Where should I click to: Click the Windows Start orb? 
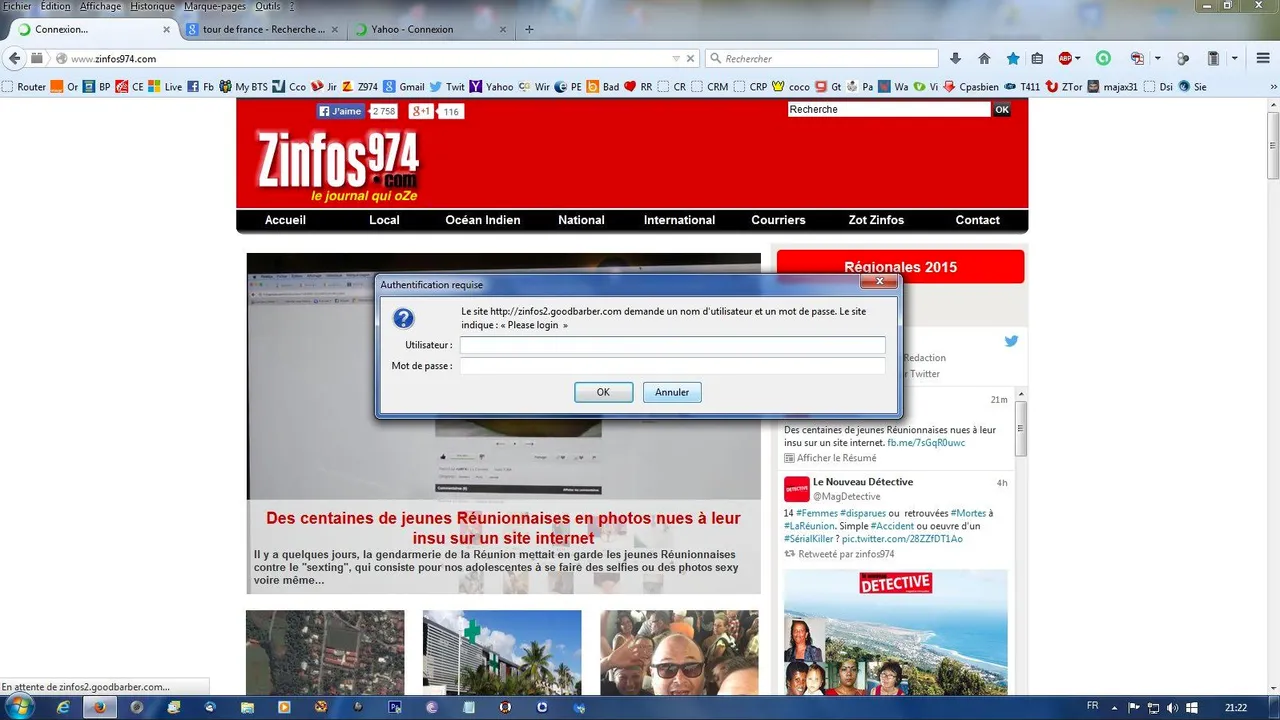[19, 707]
